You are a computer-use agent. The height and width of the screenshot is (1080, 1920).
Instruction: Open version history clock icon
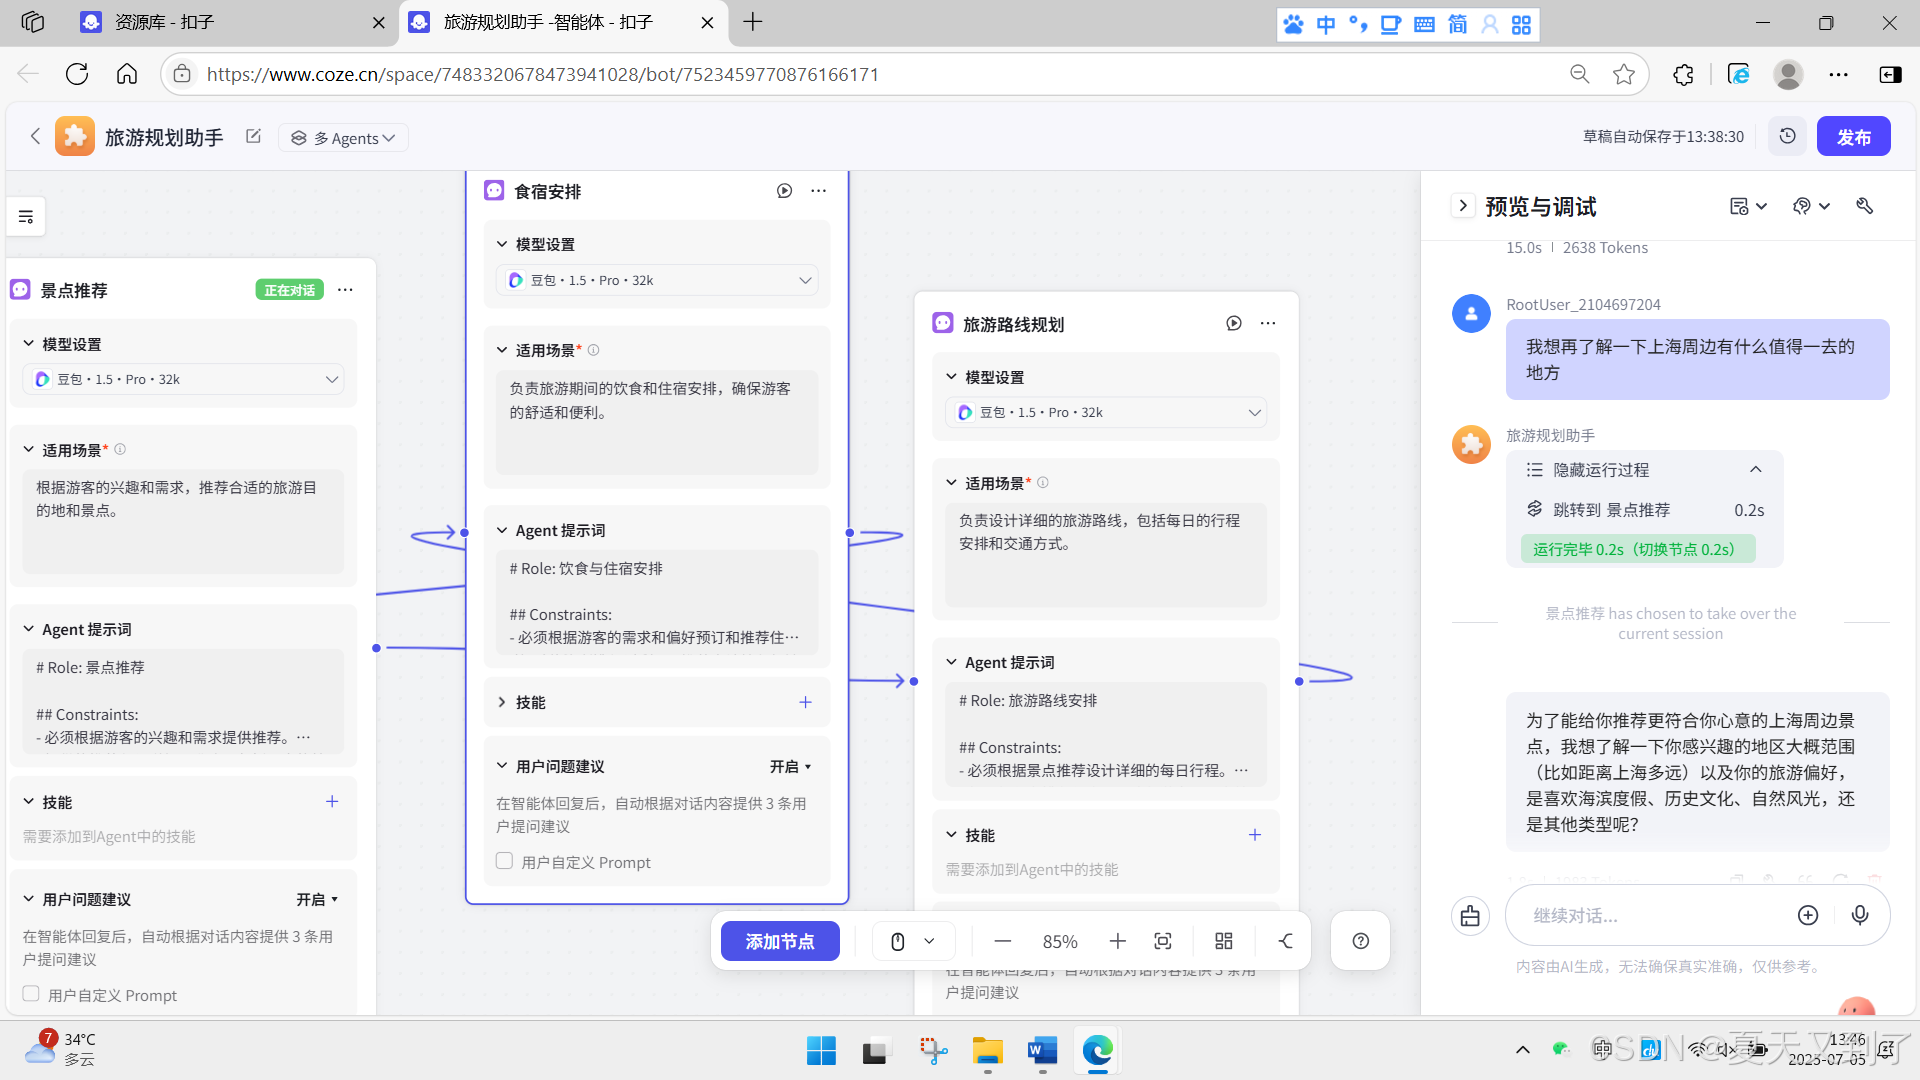[1787, 137]
